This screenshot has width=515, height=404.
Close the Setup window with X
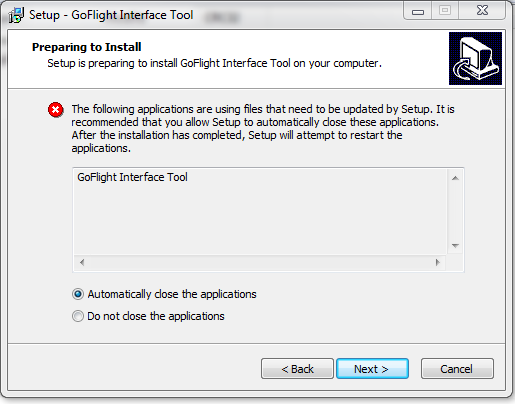click(x=482, y=11)
